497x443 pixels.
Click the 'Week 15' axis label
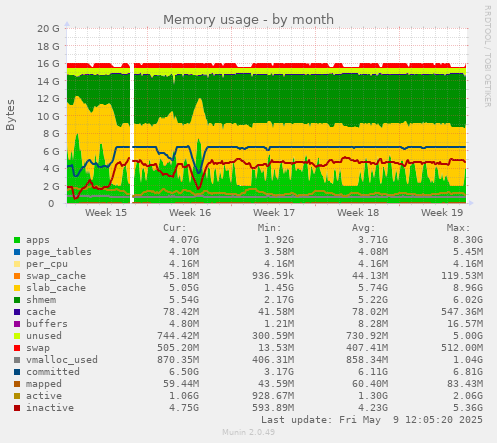pyautogui.click(x=106, y=213)
